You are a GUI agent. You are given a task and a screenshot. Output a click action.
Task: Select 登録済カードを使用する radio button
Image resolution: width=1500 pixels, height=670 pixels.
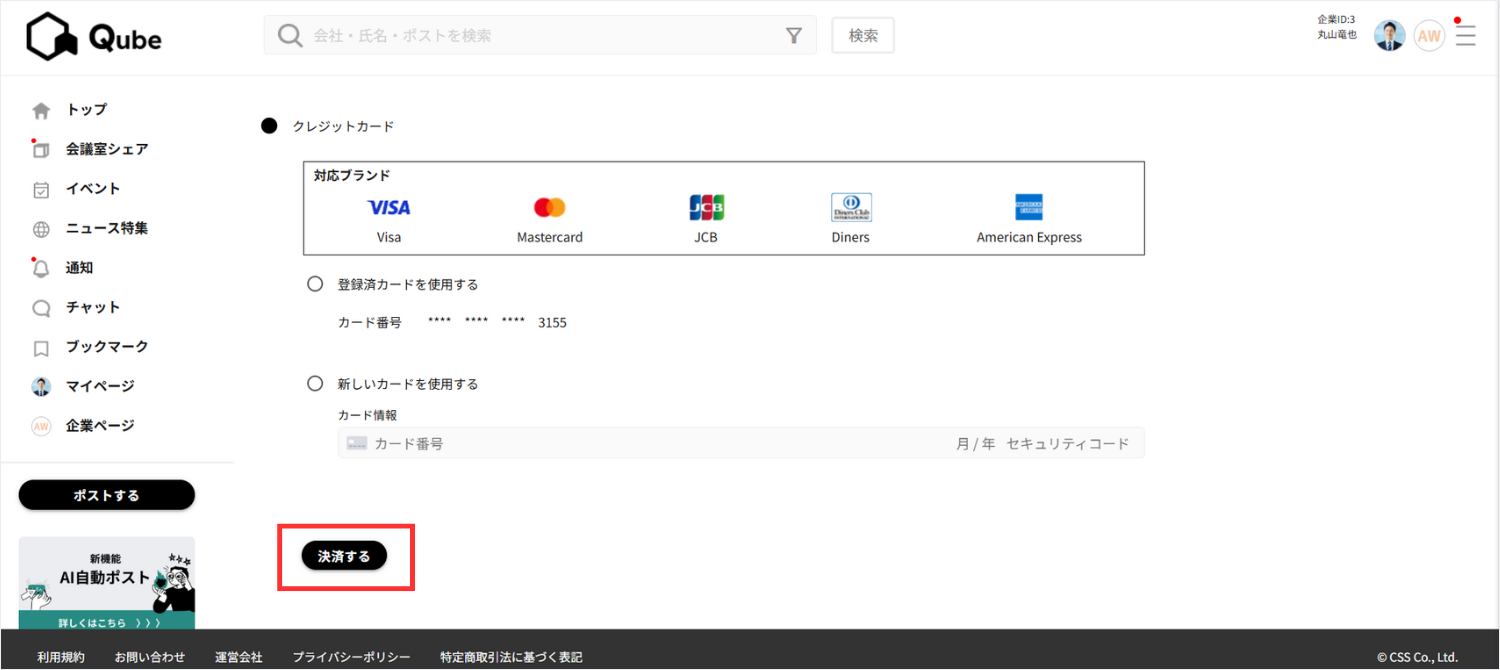315,284
